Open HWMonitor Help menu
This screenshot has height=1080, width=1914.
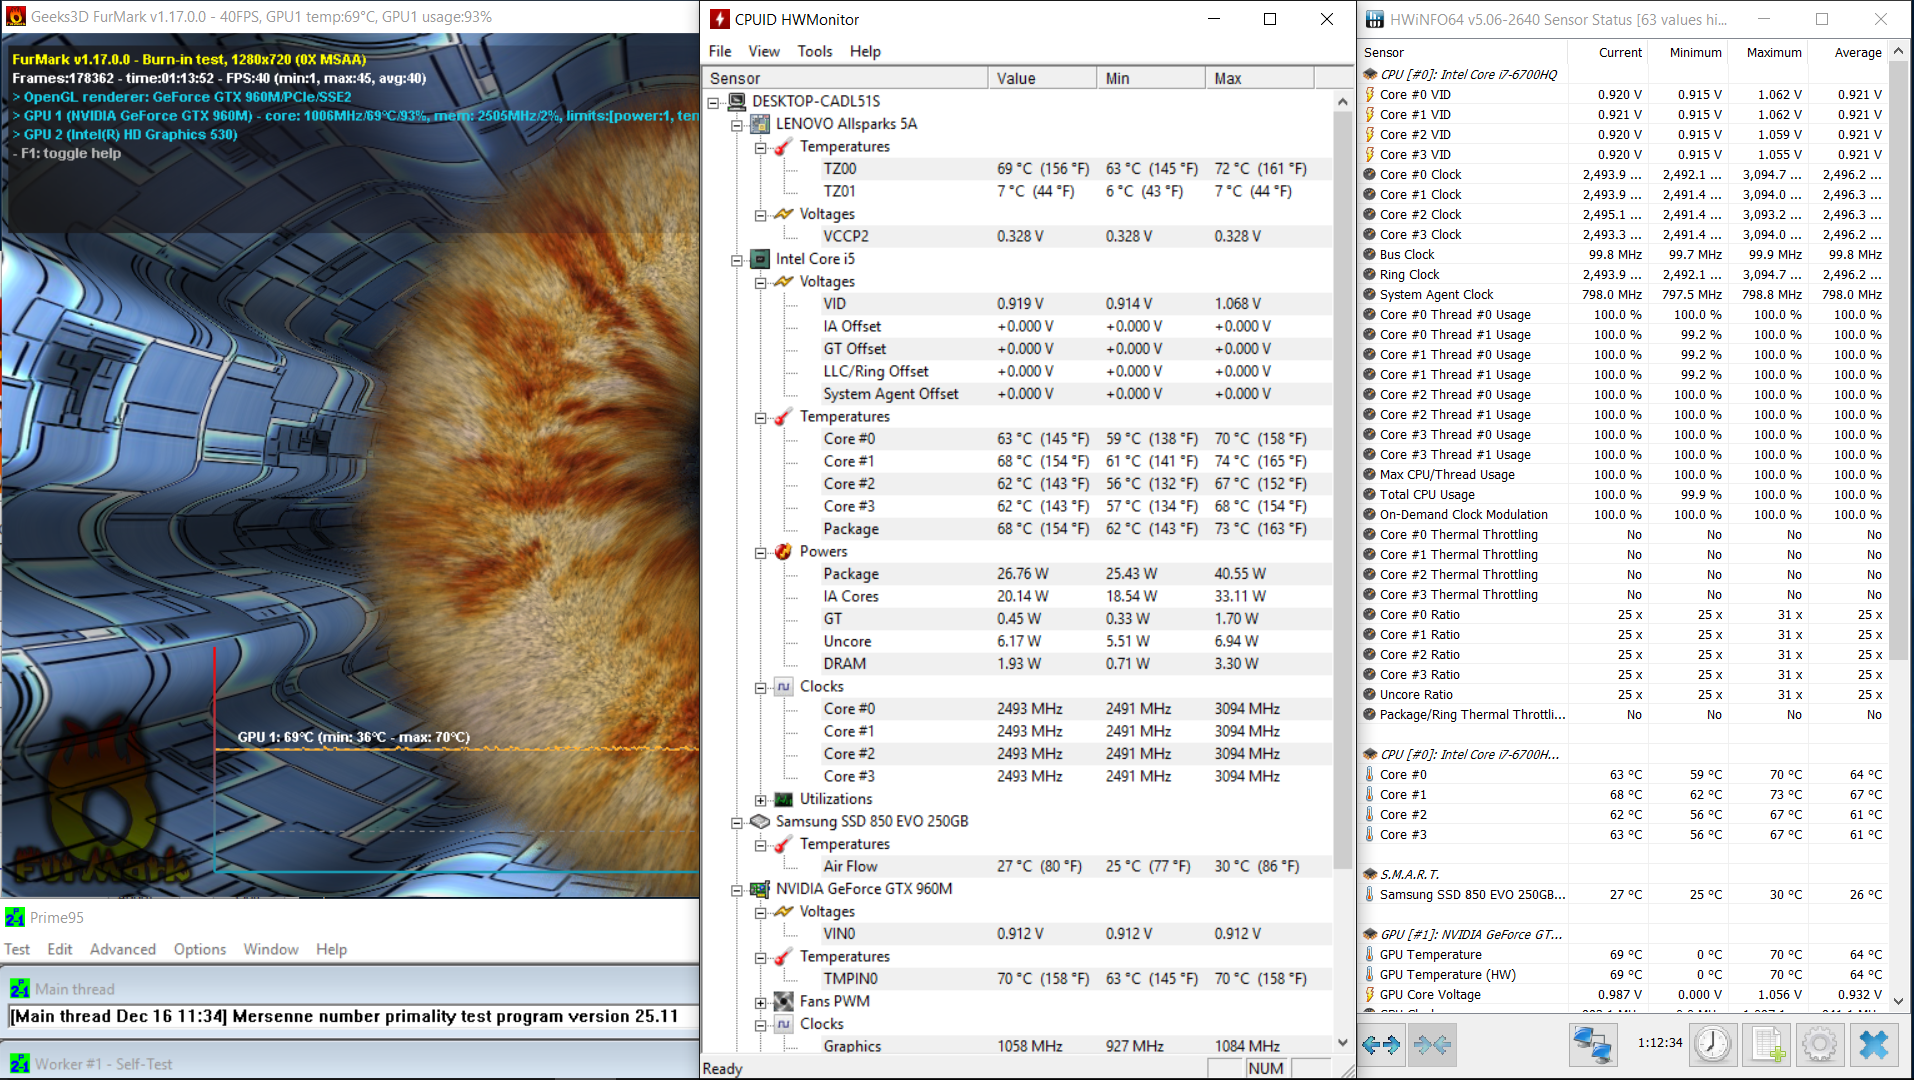pos(865,51)
